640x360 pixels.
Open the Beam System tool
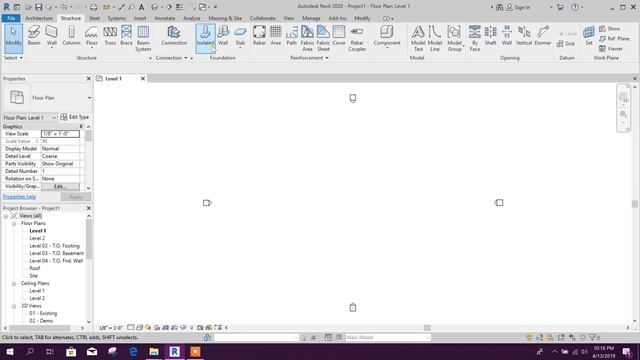point(143,38)
